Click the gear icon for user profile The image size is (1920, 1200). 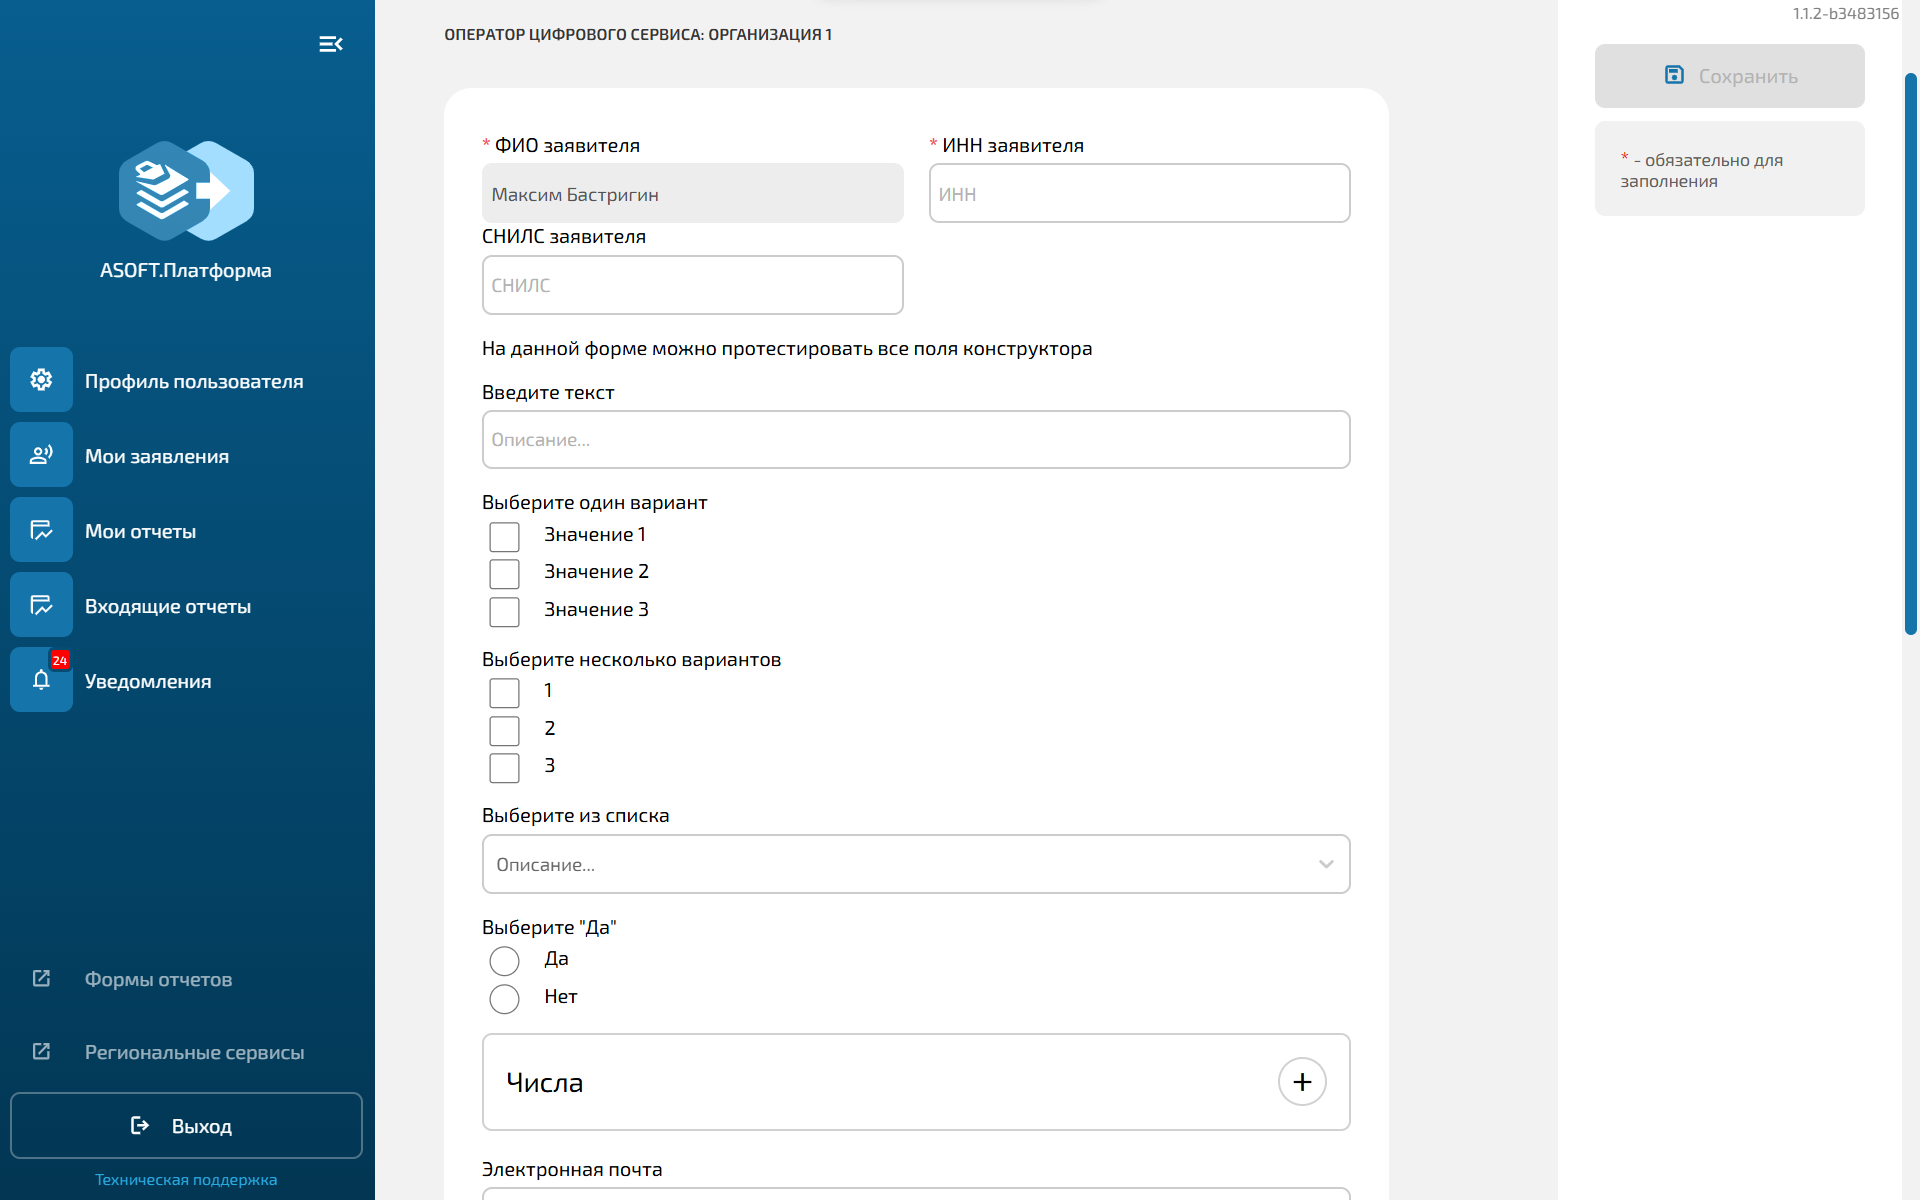point(41,380)
